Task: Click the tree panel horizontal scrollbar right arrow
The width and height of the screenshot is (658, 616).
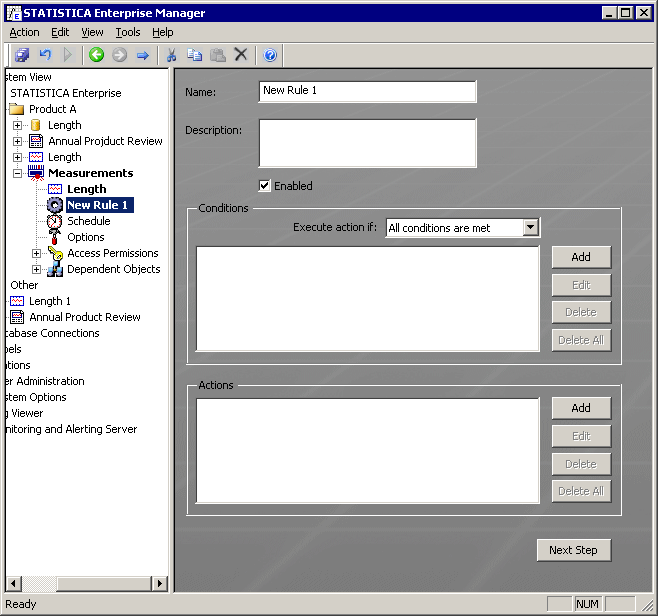Action: [160, 583]
